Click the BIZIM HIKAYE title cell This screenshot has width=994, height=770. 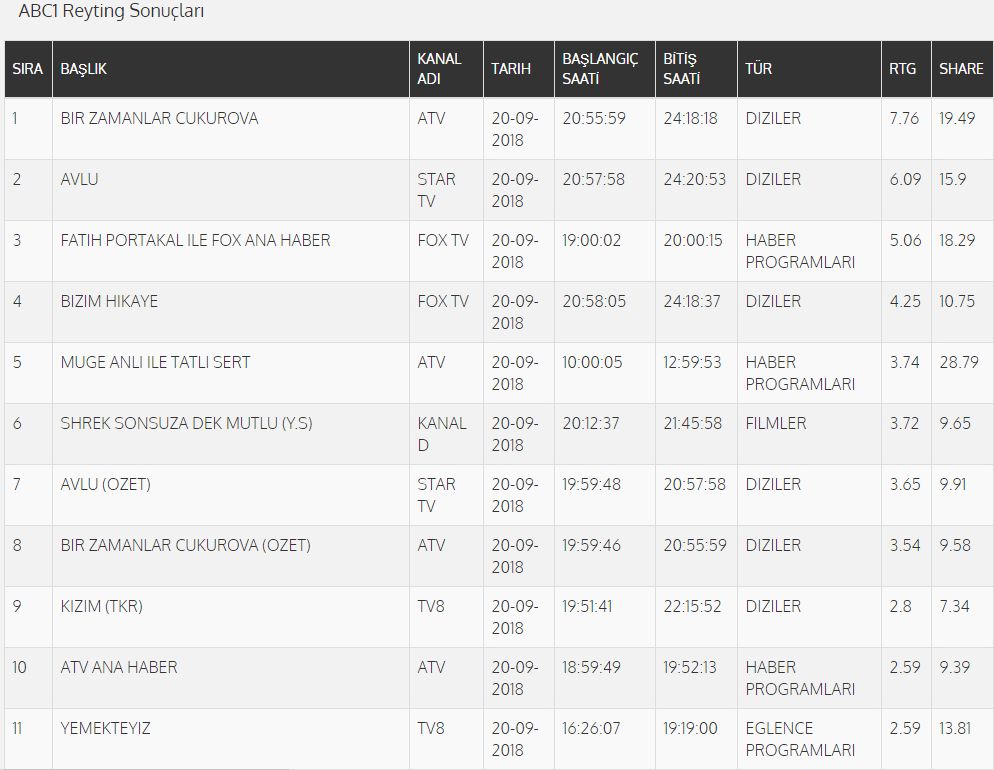(x=109, y=301)
